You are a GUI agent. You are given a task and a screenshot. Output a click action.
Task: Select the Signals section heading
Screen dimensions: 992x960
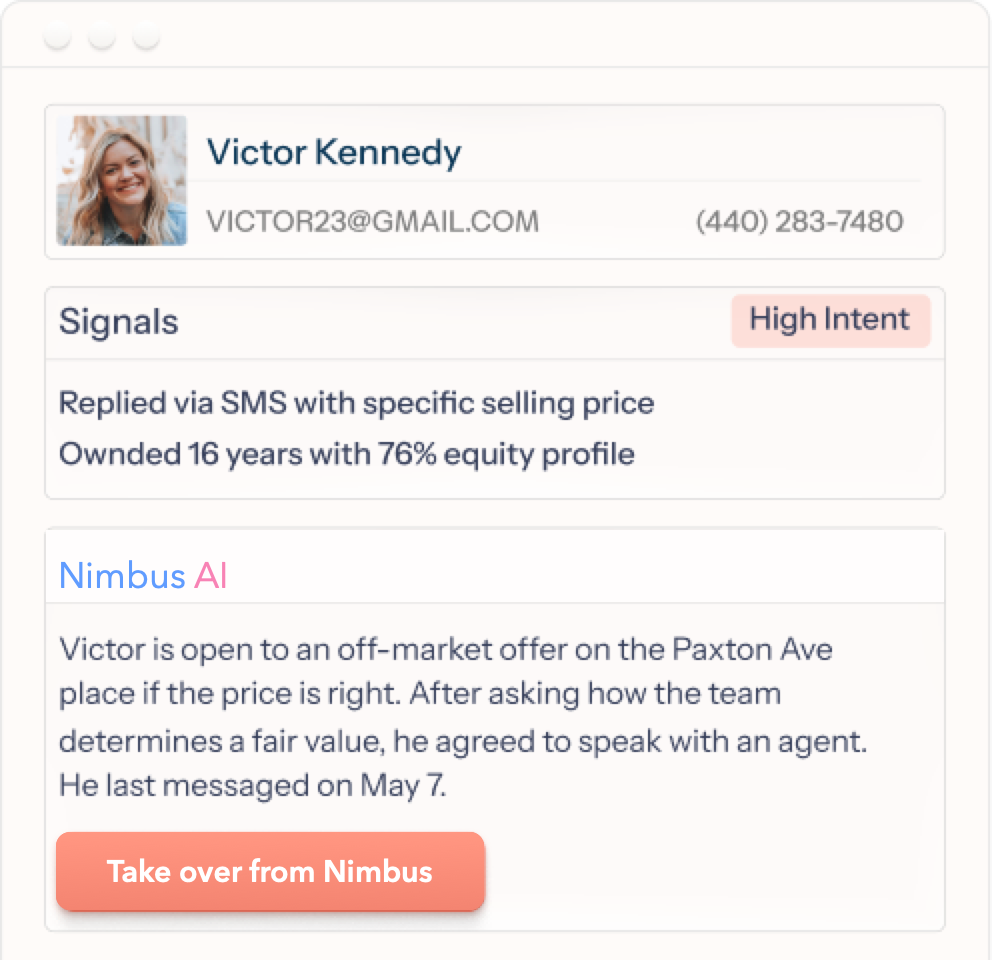pyautogui.click(x=119, y=321)
